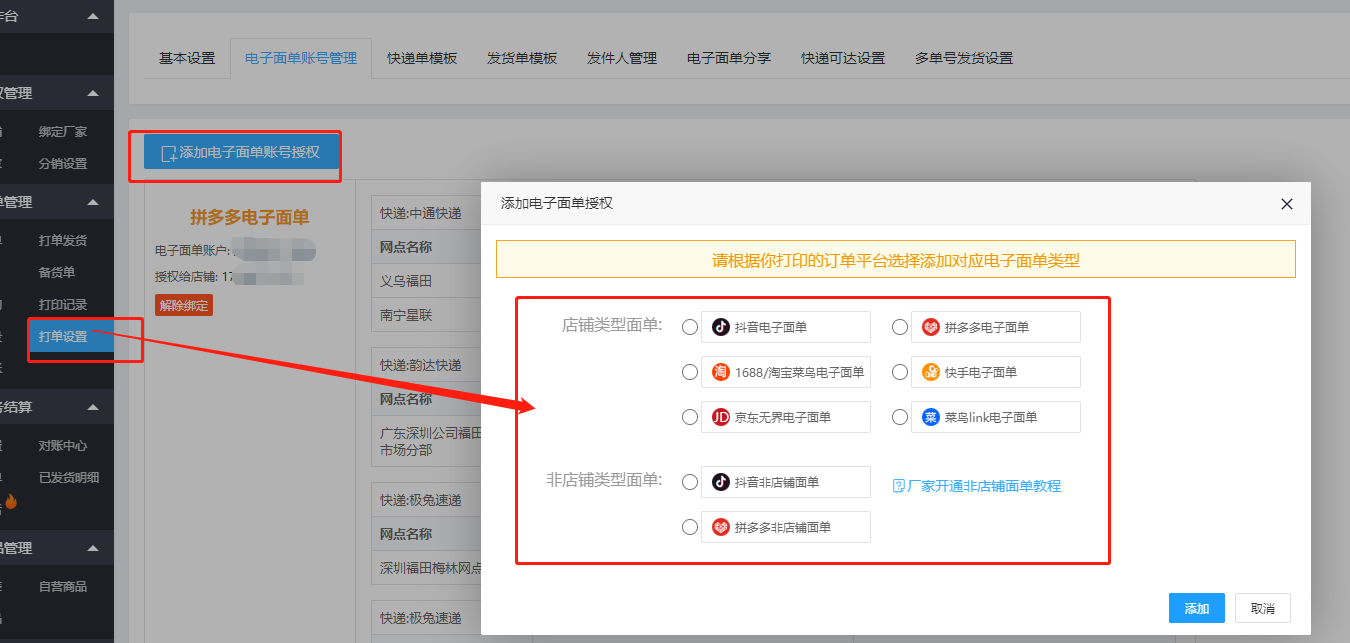Click the Douyin logo icon for 抖音电子面单

tap(720, 327)
